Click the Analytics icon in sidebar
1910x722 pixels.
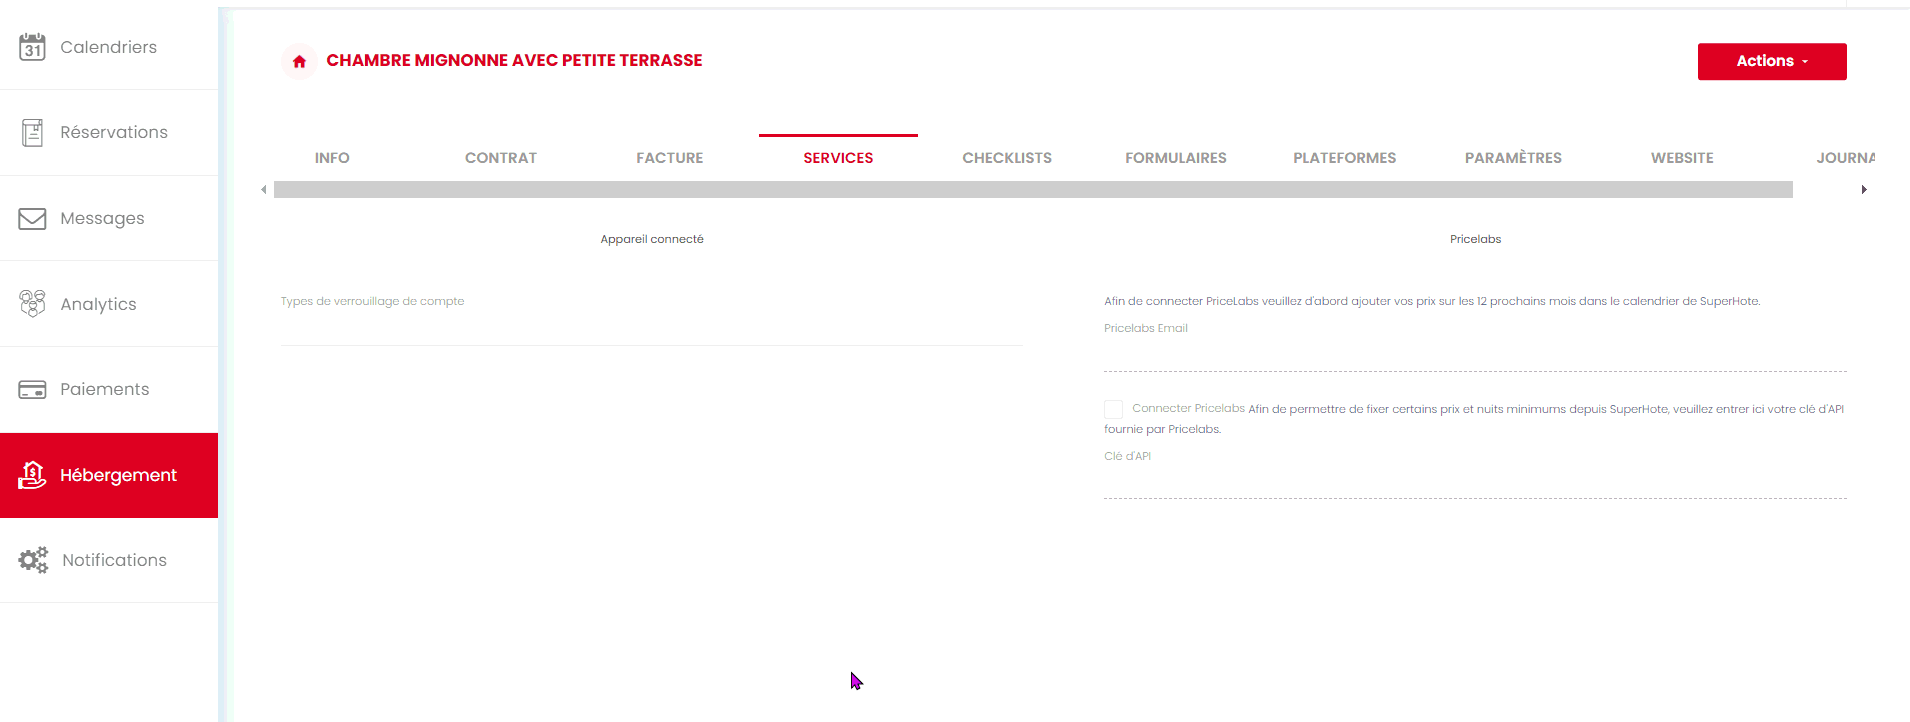pos(32,303)
